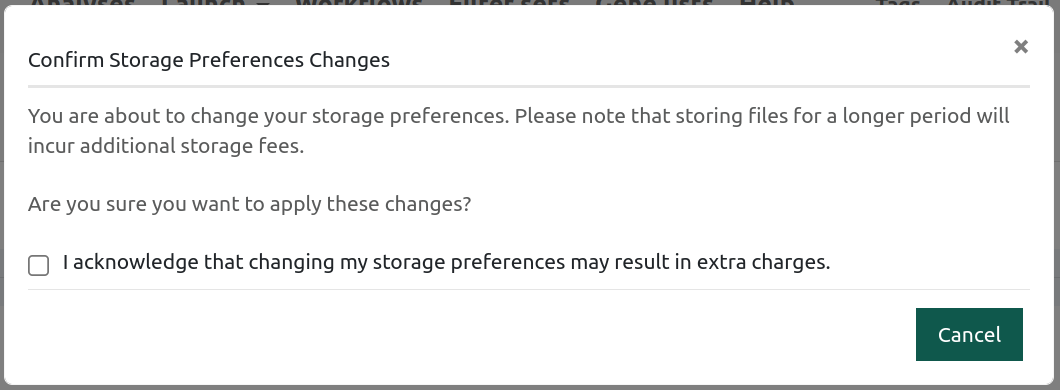Close the dialog with the X icon
The height and width of the screenshot is (390, 1060).
pyautogui.click(x=1021, y=47)
